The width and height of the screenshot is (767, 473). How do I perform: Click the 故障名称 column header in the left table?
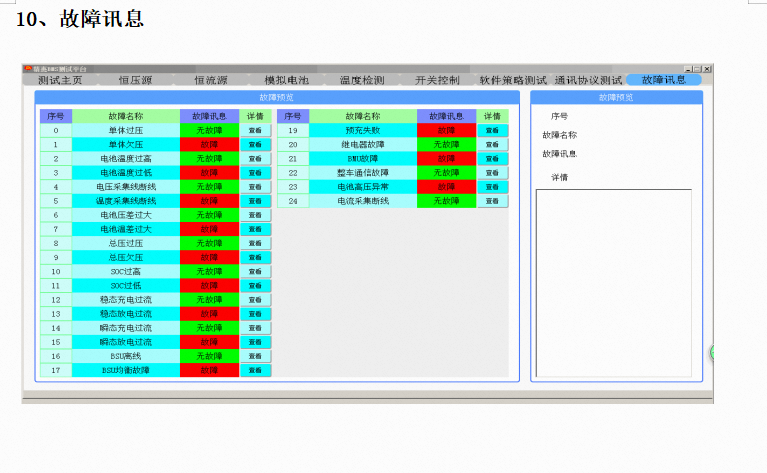125,116
